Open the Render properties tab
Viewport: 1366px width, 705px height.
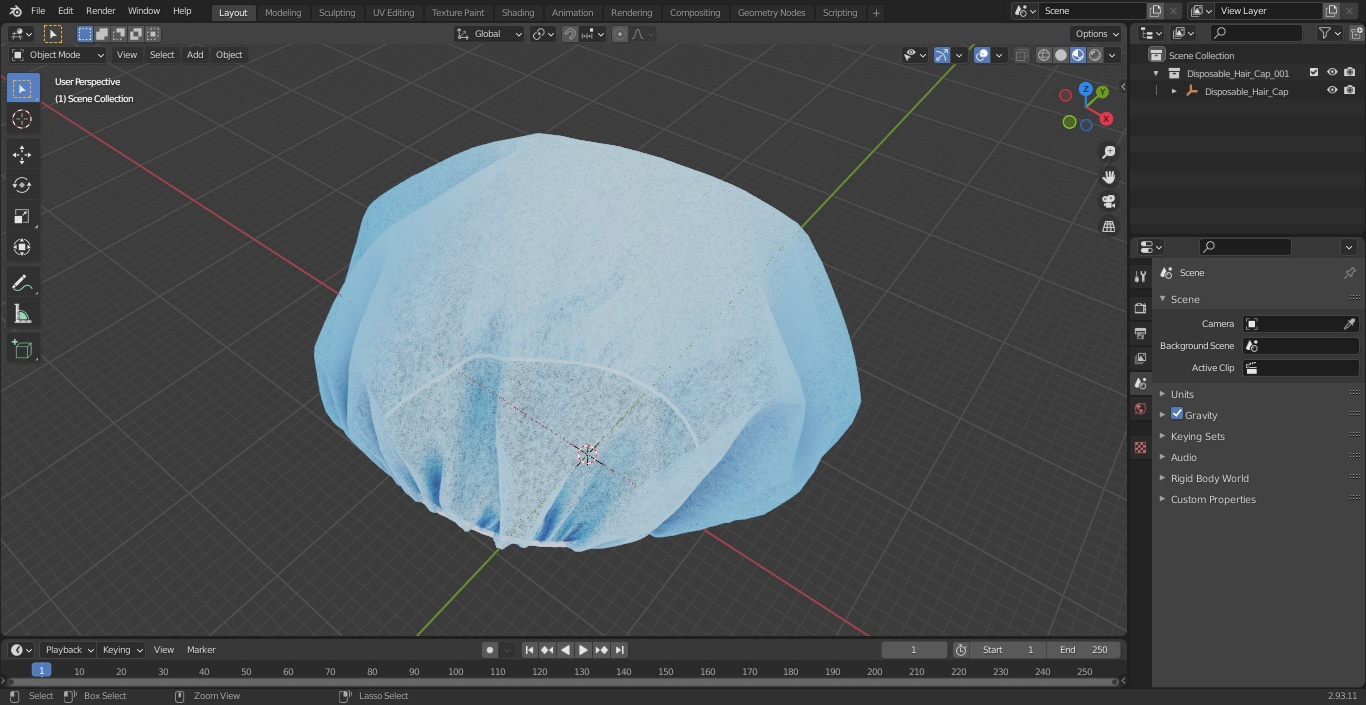coord(1140,308)
